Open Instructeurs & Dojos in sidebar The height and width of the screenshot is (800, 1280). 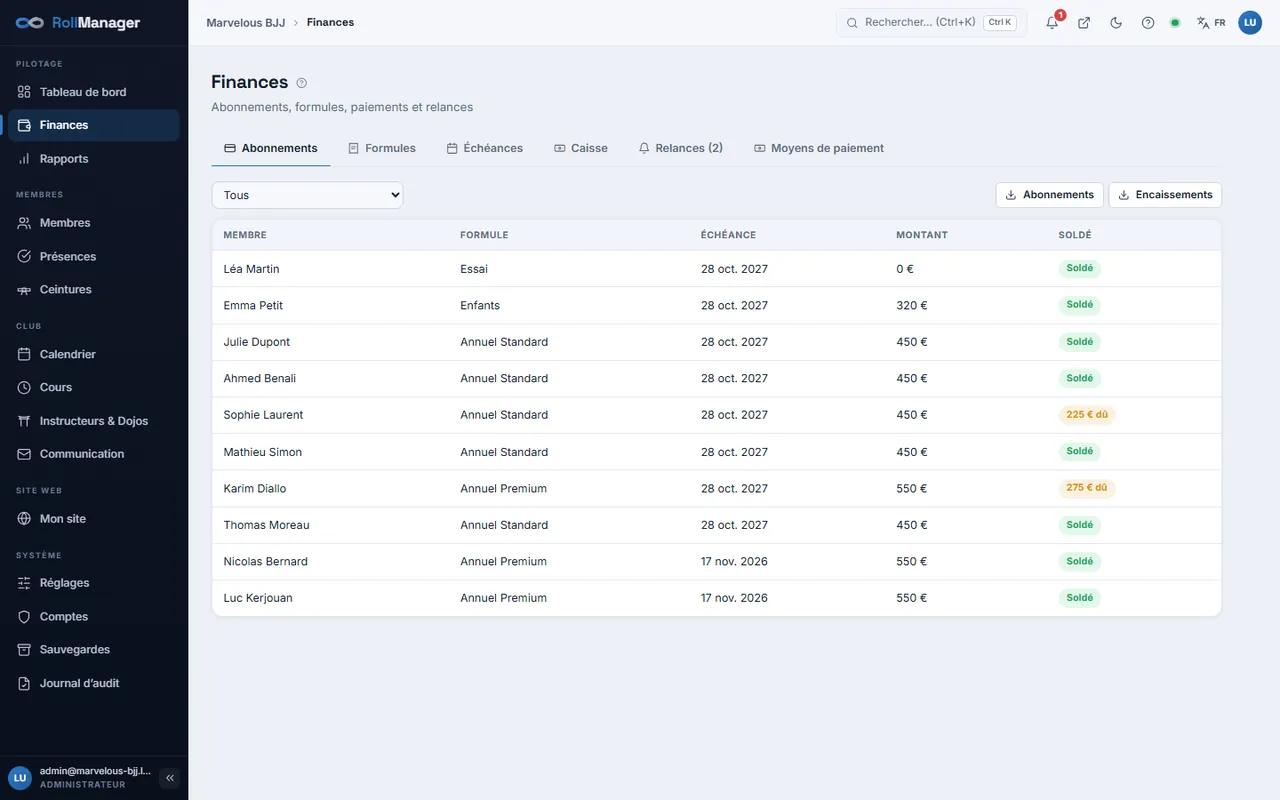point(94,421)
